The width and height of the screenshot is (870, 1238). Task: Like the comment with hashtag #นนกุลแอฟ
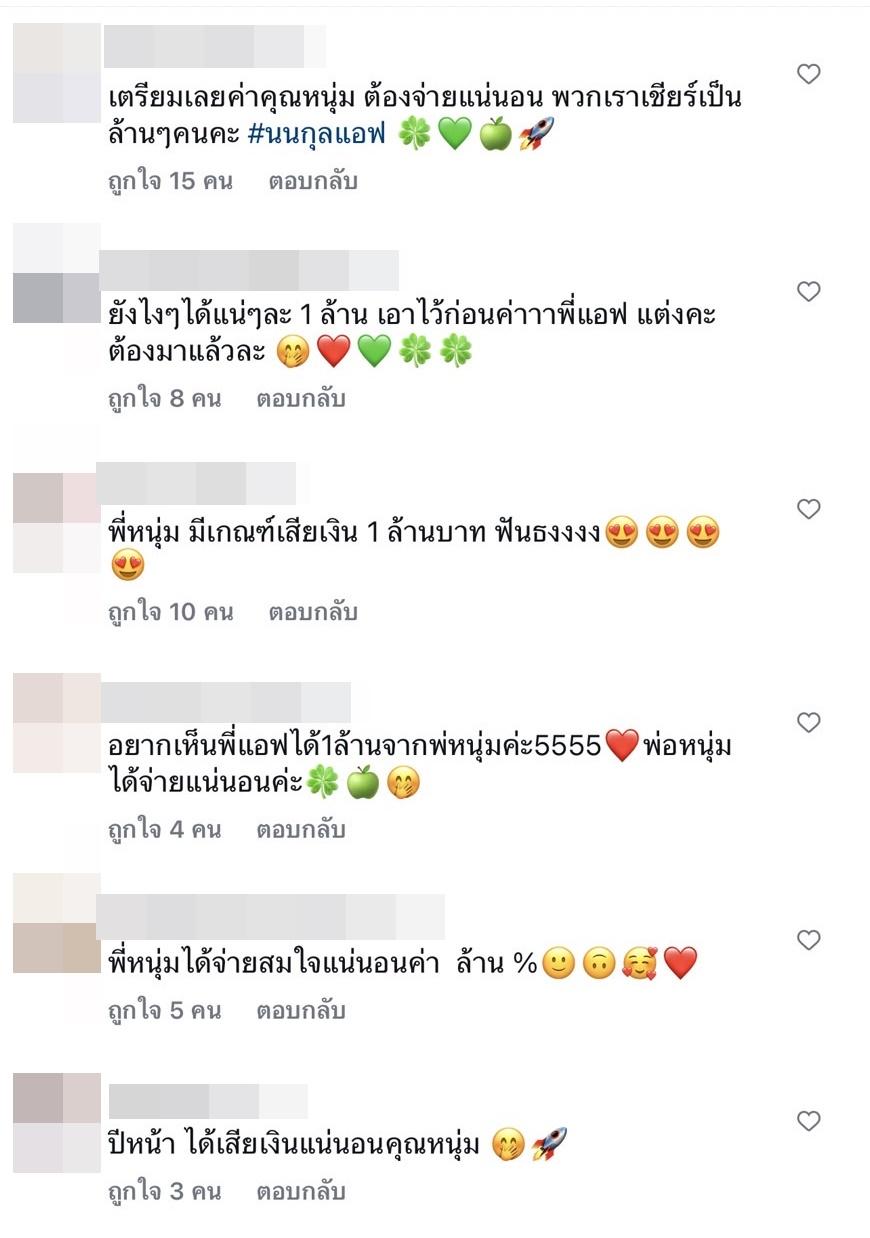click(x=809, y=74)
